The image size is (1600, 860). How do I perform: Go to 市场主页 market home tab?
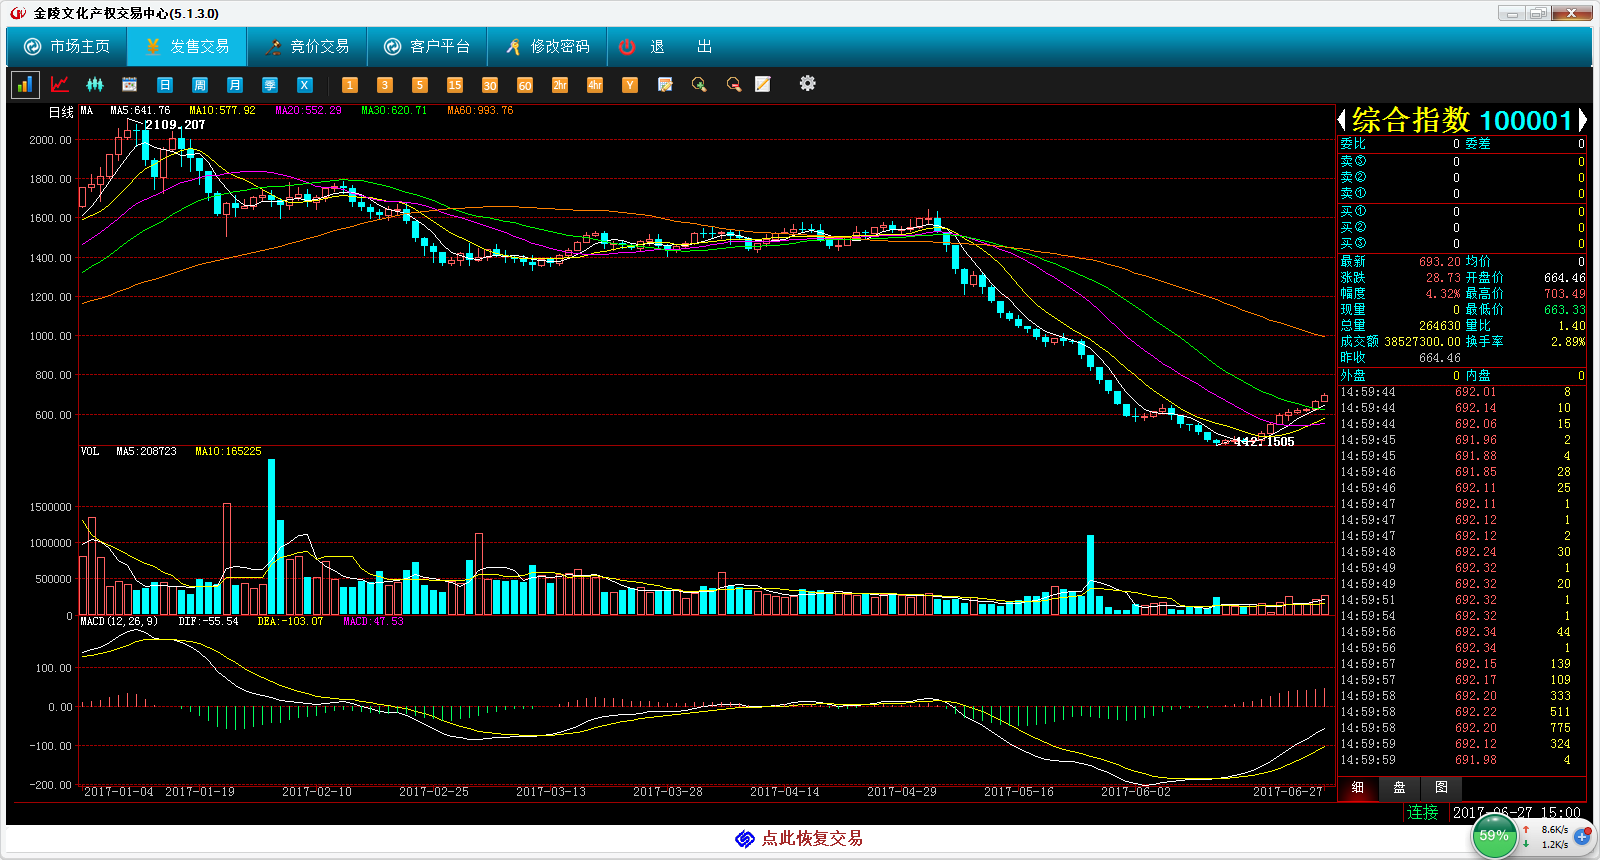pos(67,47)
